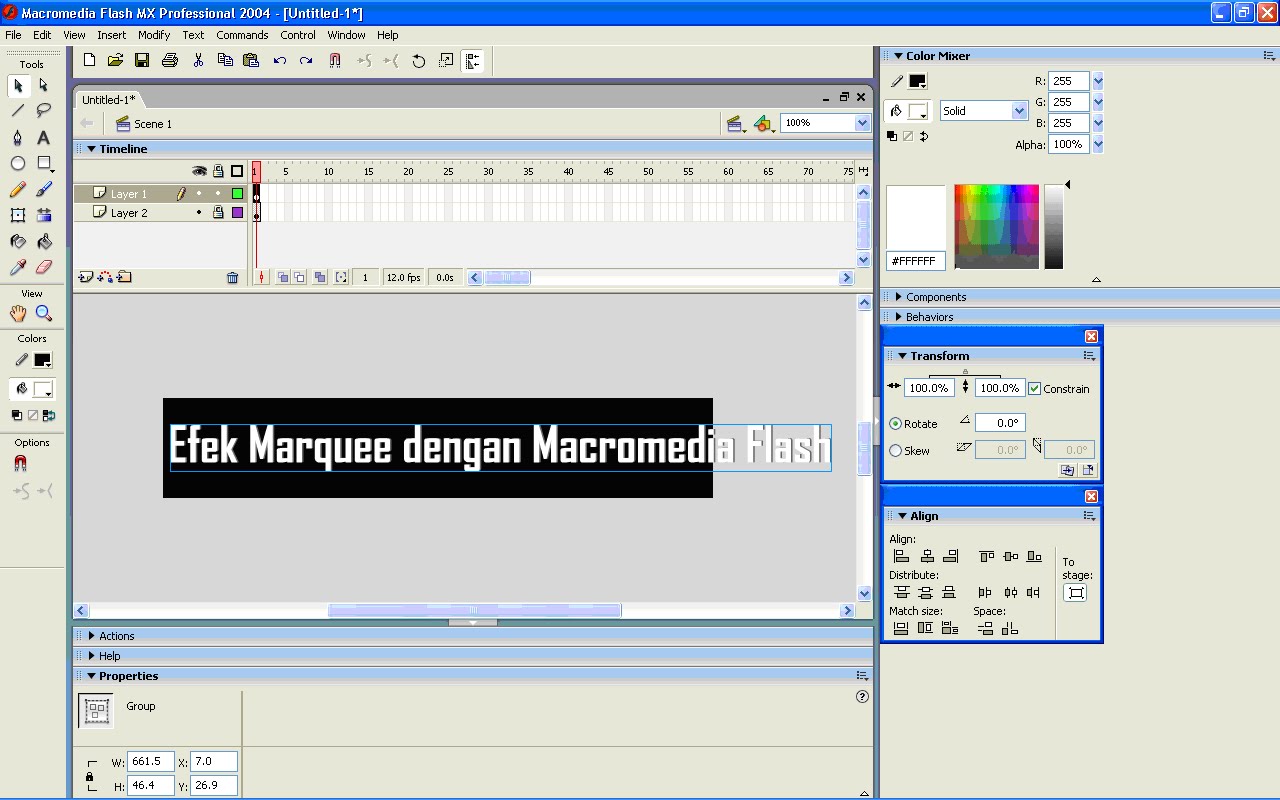Click the brightness slider bar

pyautogui.click(x=1053, y=226)
